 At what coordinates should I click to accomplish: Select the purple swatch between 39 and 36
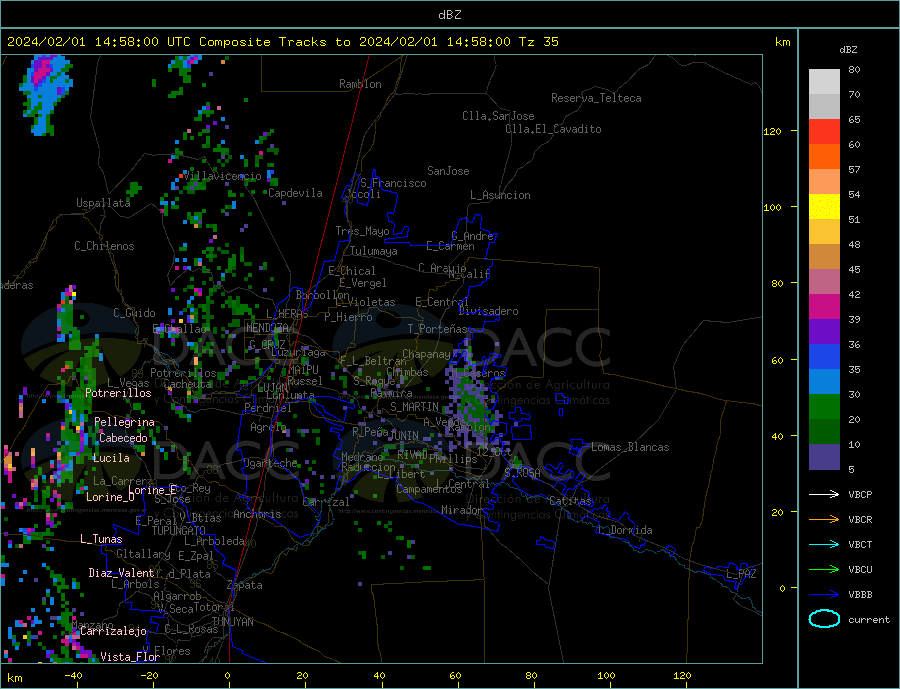824,332
